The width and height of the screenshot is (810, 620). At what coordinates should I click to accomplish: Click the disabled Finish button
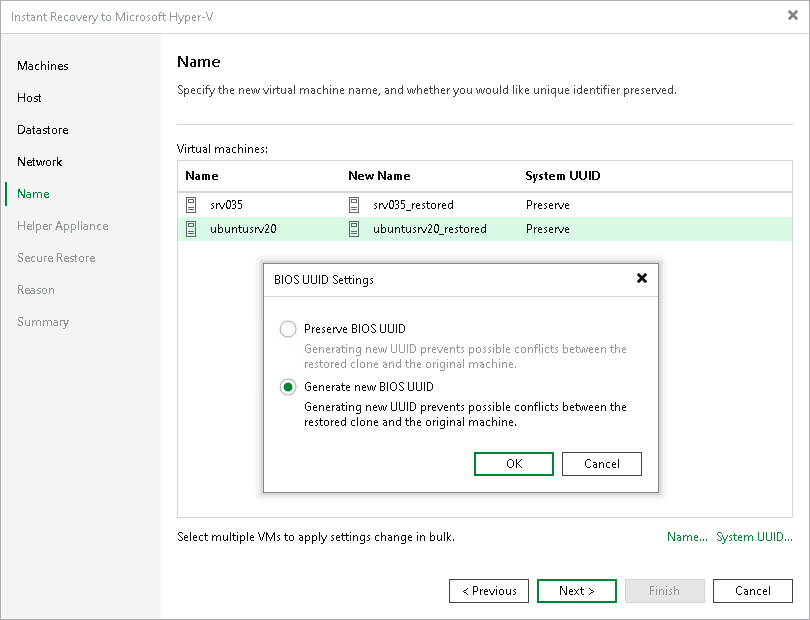665,591
